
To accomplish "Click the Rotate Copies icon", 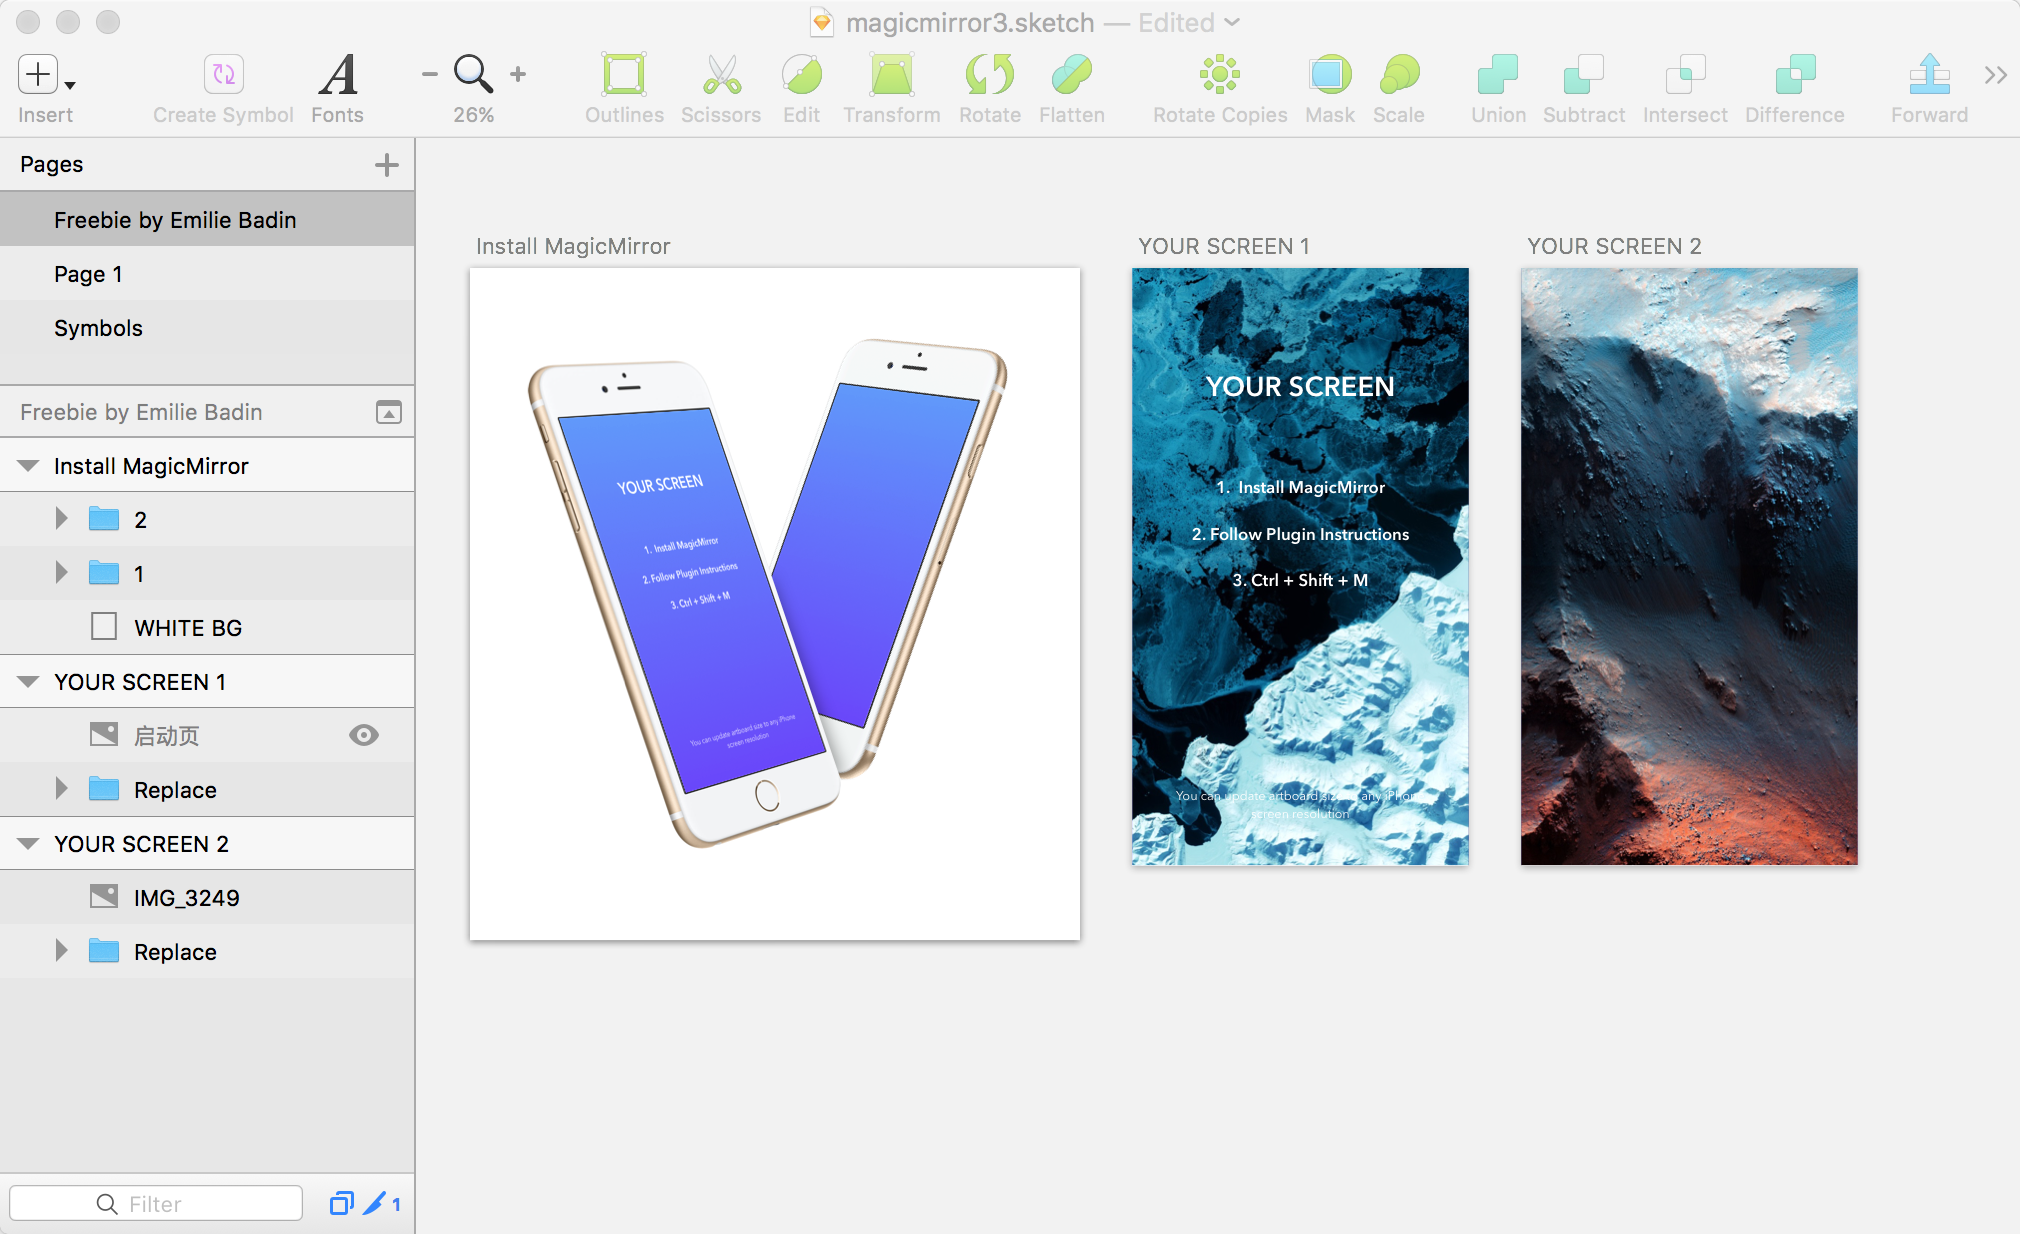I will [x=1219, y=75].
